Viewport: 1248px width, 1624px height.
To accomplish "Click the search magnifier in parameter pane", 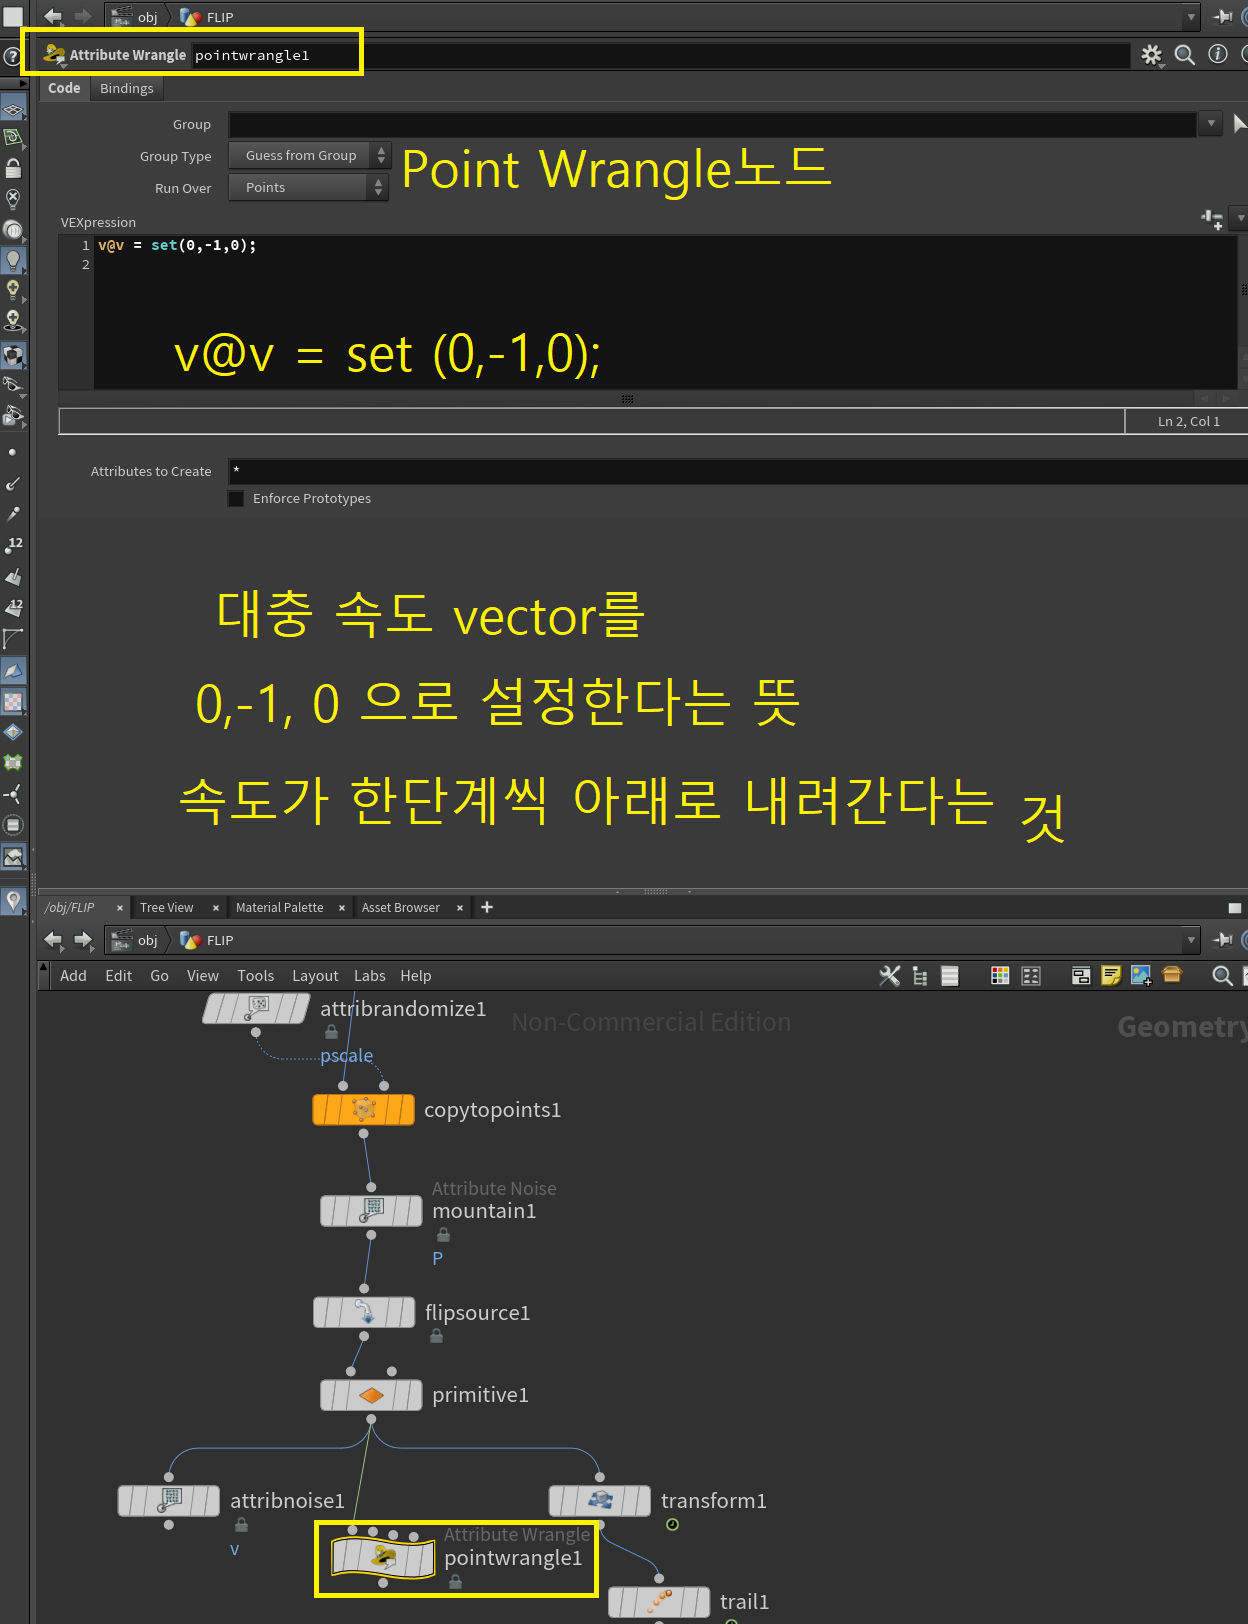I will click(1185, 55).
